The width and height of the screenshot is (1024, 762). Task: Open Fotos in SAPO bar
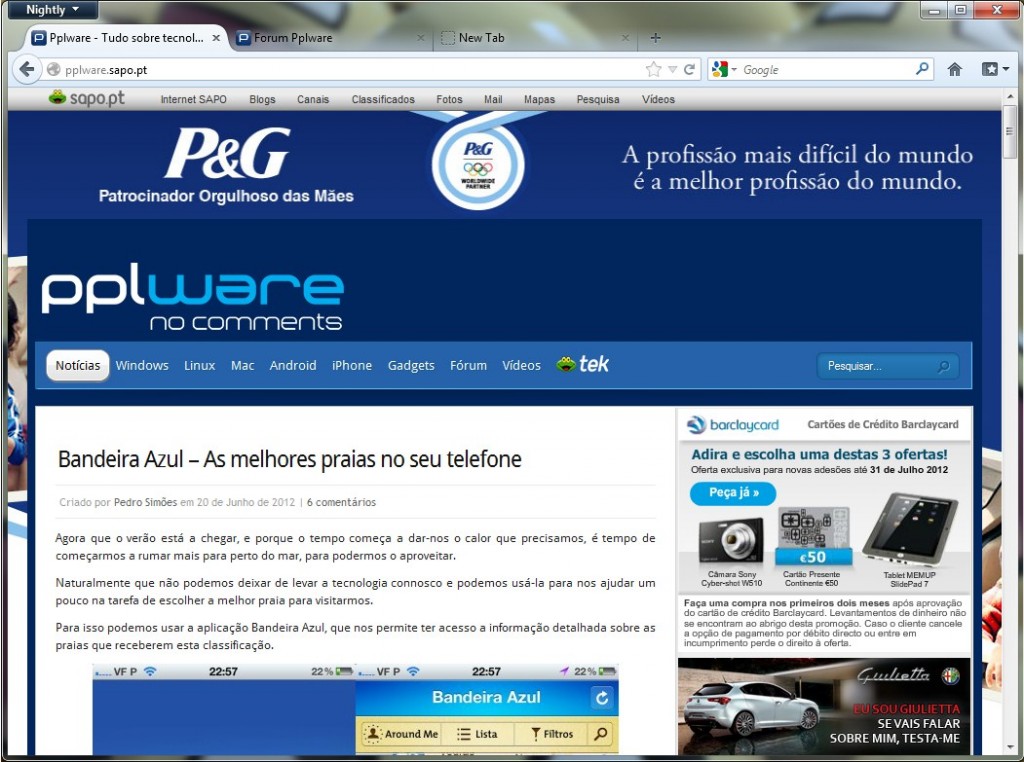449,99
